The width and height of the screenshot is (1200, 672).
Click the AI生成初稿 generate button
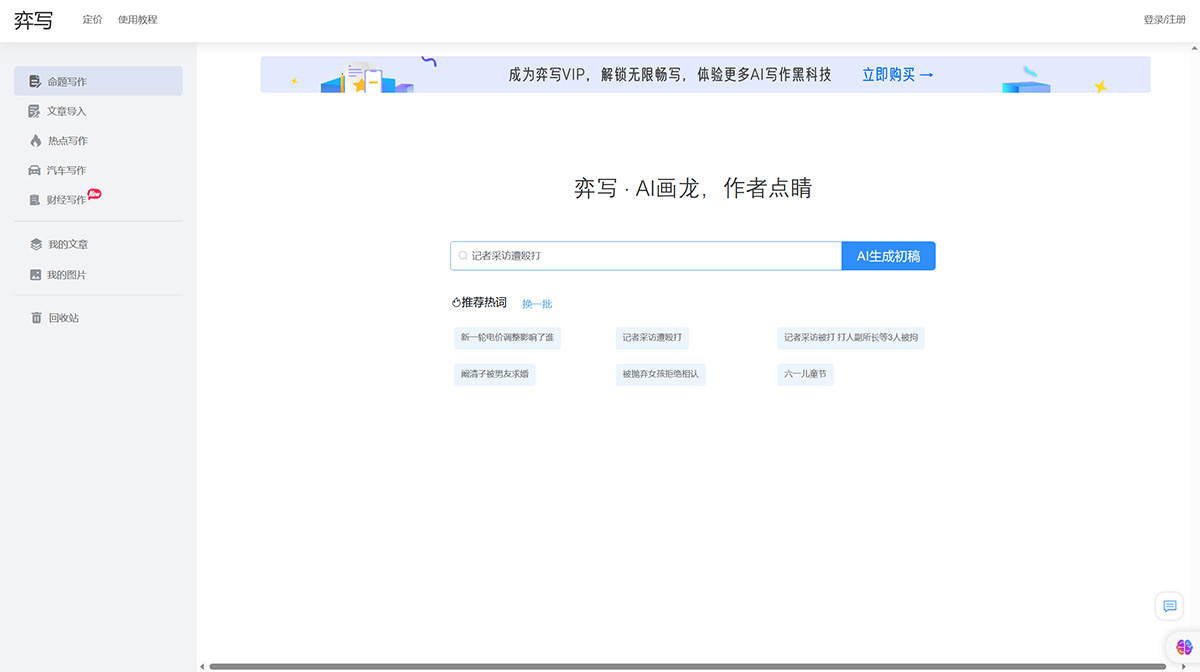click(x=888, y=256)
